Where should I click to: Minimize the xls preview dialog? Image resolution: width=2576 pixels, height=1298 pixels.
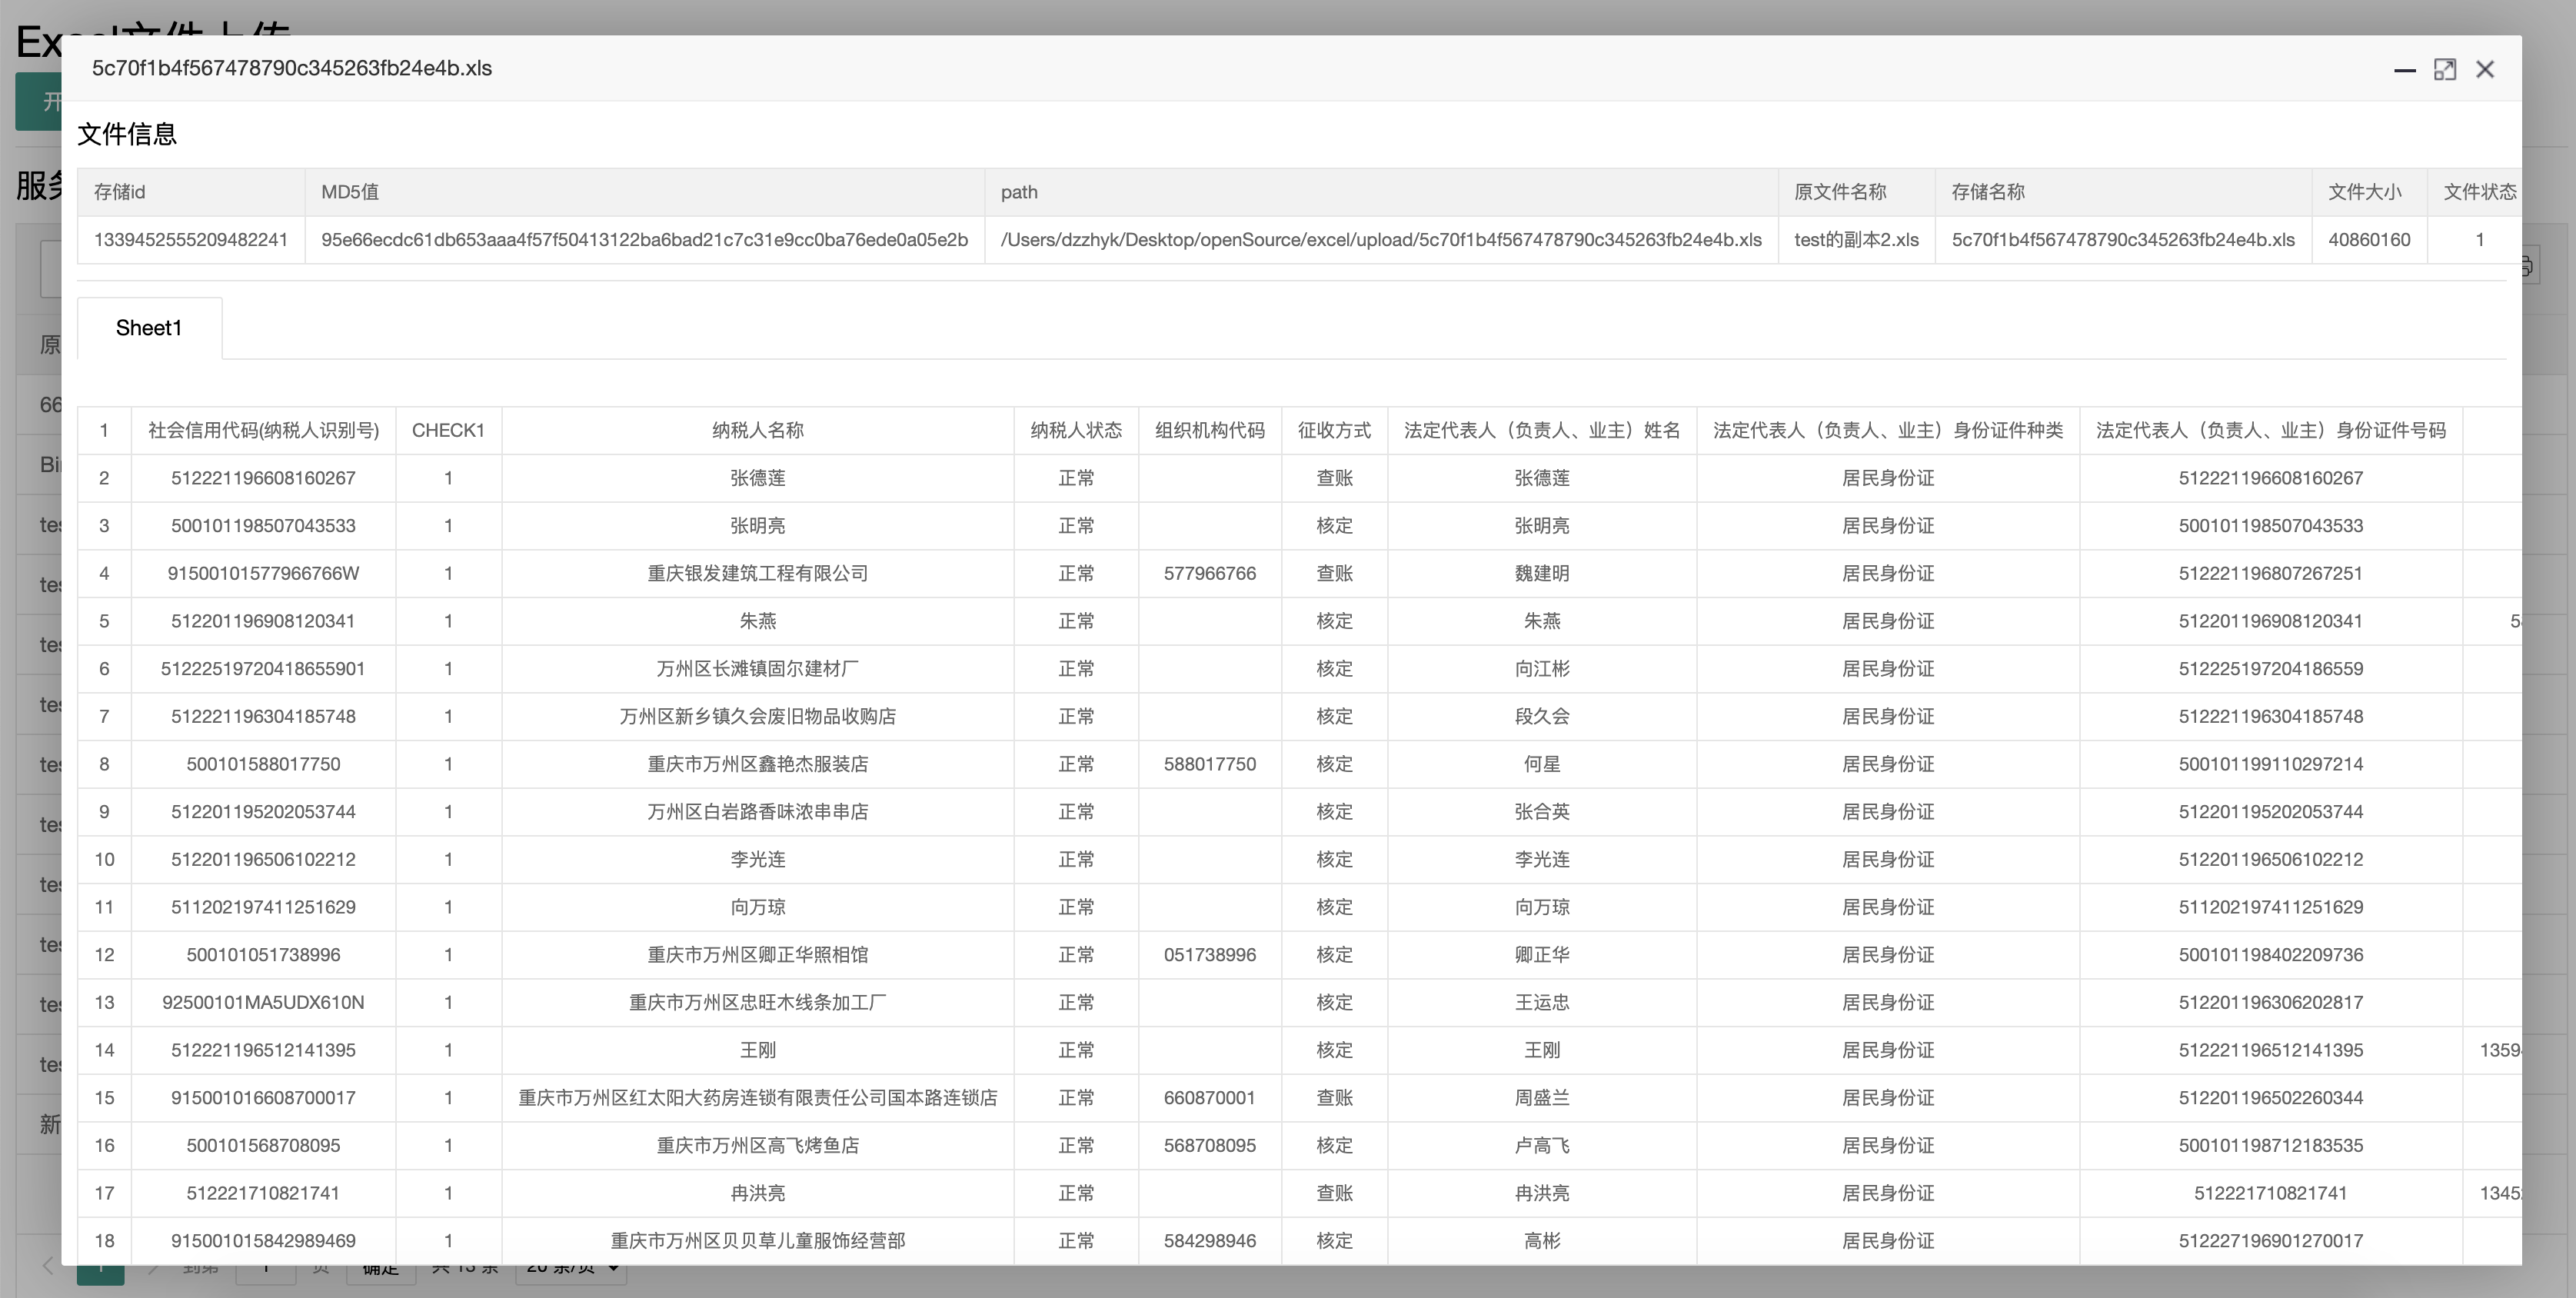(2405, 70)
